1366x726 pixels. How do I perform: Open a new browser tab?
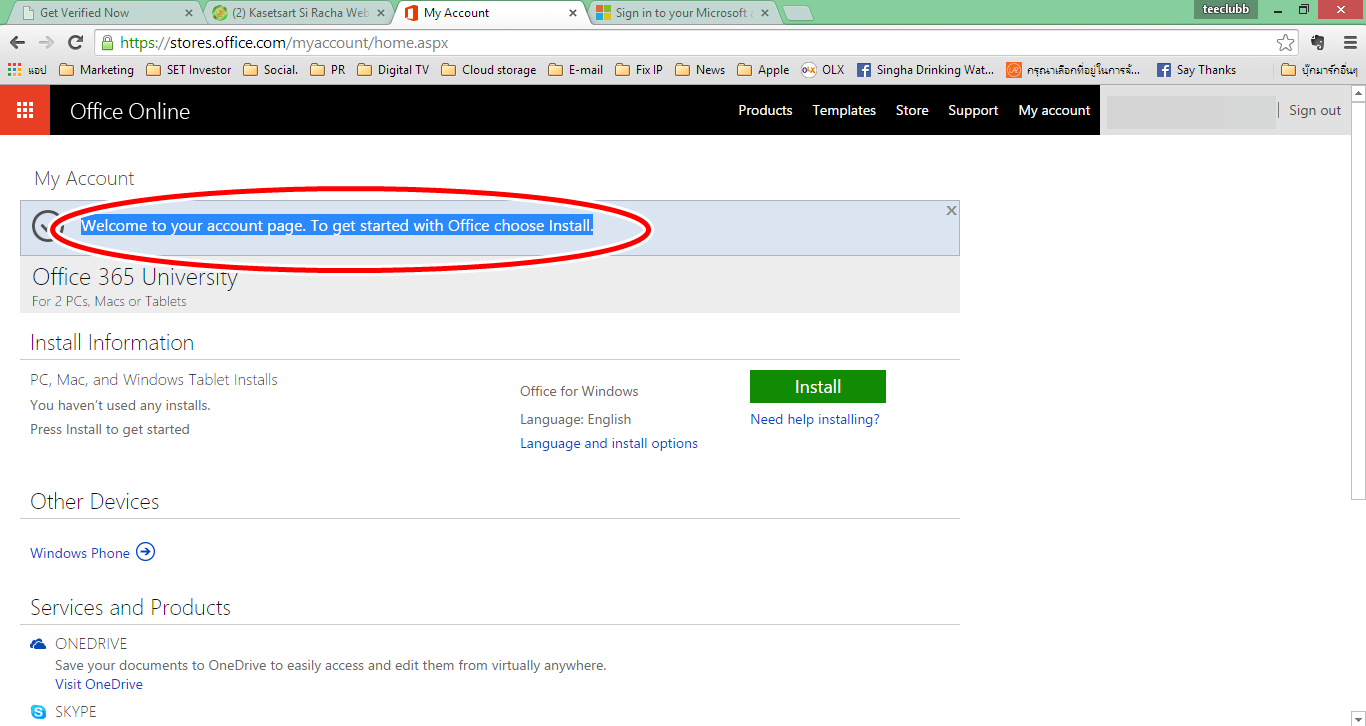(x=797, y=13)
